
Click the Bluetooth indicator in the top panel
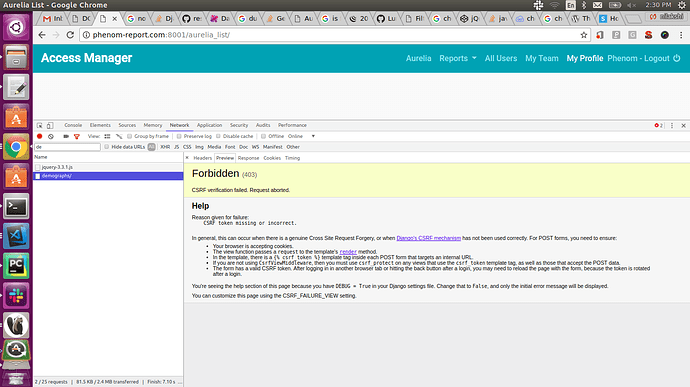pos(584,5)
